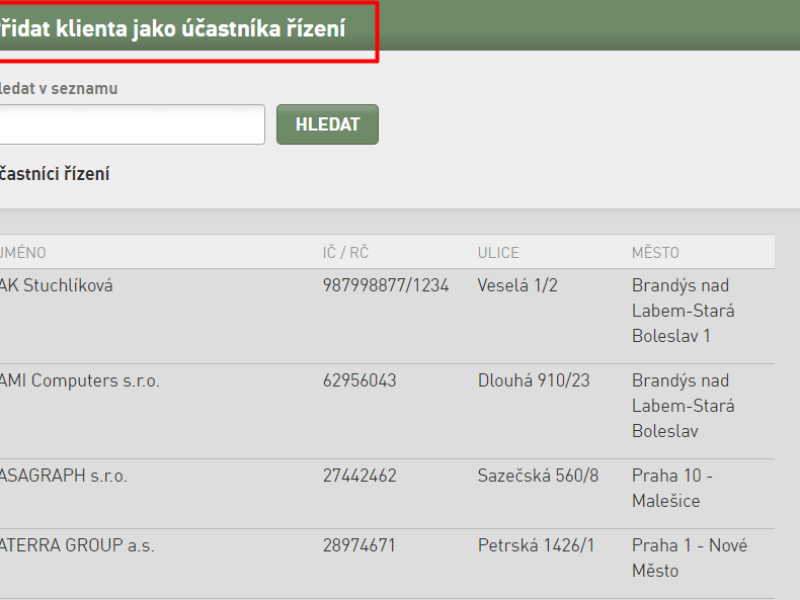Click the dialog title Přidat klienta jako účastníka řízení
This screenshot has height=600, width=800.
coord(172,29)
